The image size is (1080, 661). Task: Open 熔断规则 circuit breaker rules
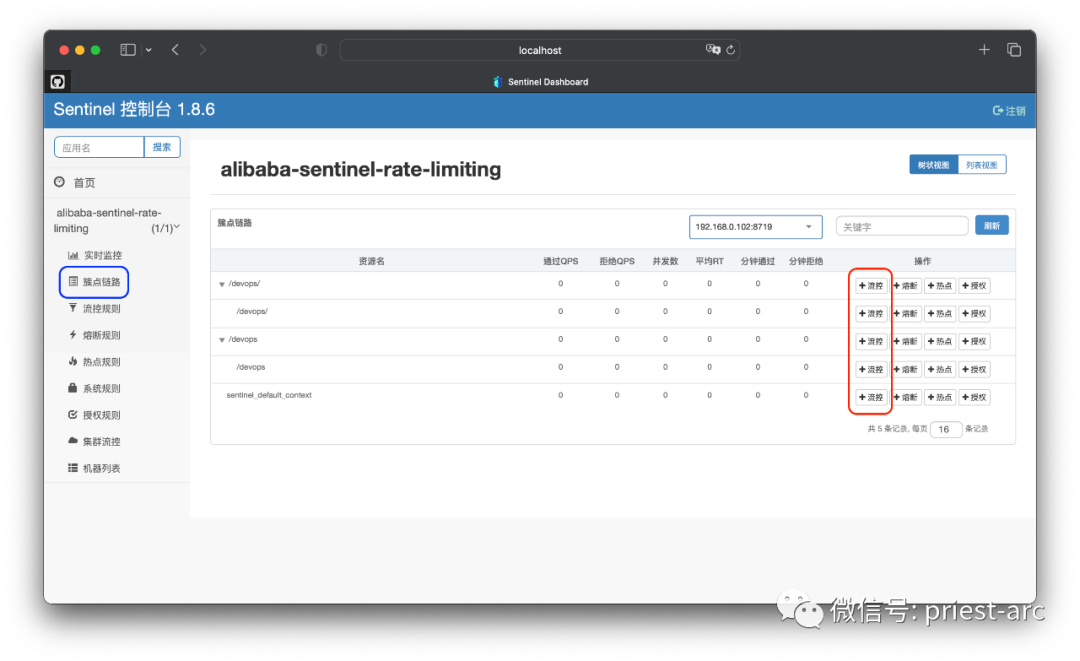point(94,335)
